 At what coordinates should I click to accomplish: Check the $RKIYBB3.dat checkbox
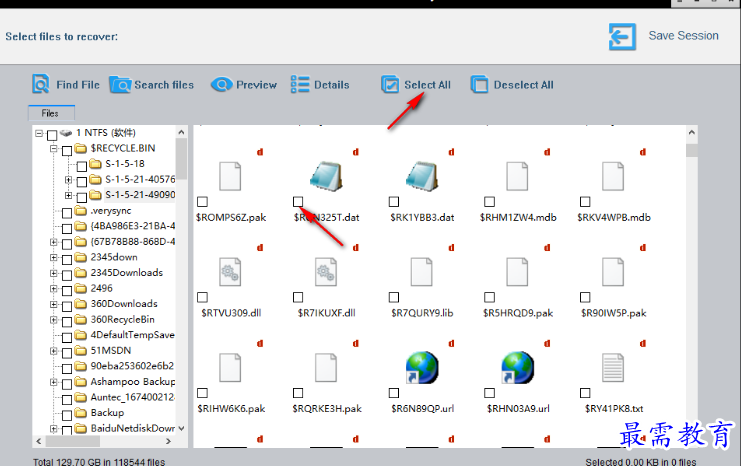(394, 202)
